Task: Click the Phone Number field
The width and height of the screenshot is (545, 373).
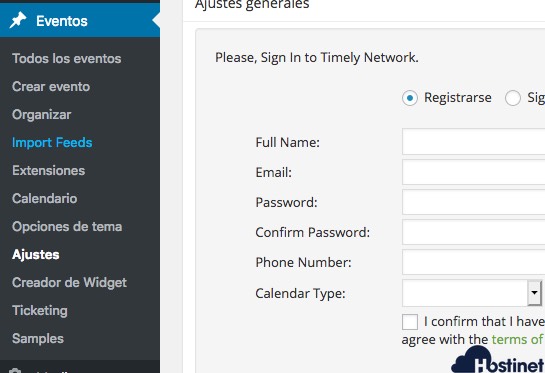Action: (473, 262)
